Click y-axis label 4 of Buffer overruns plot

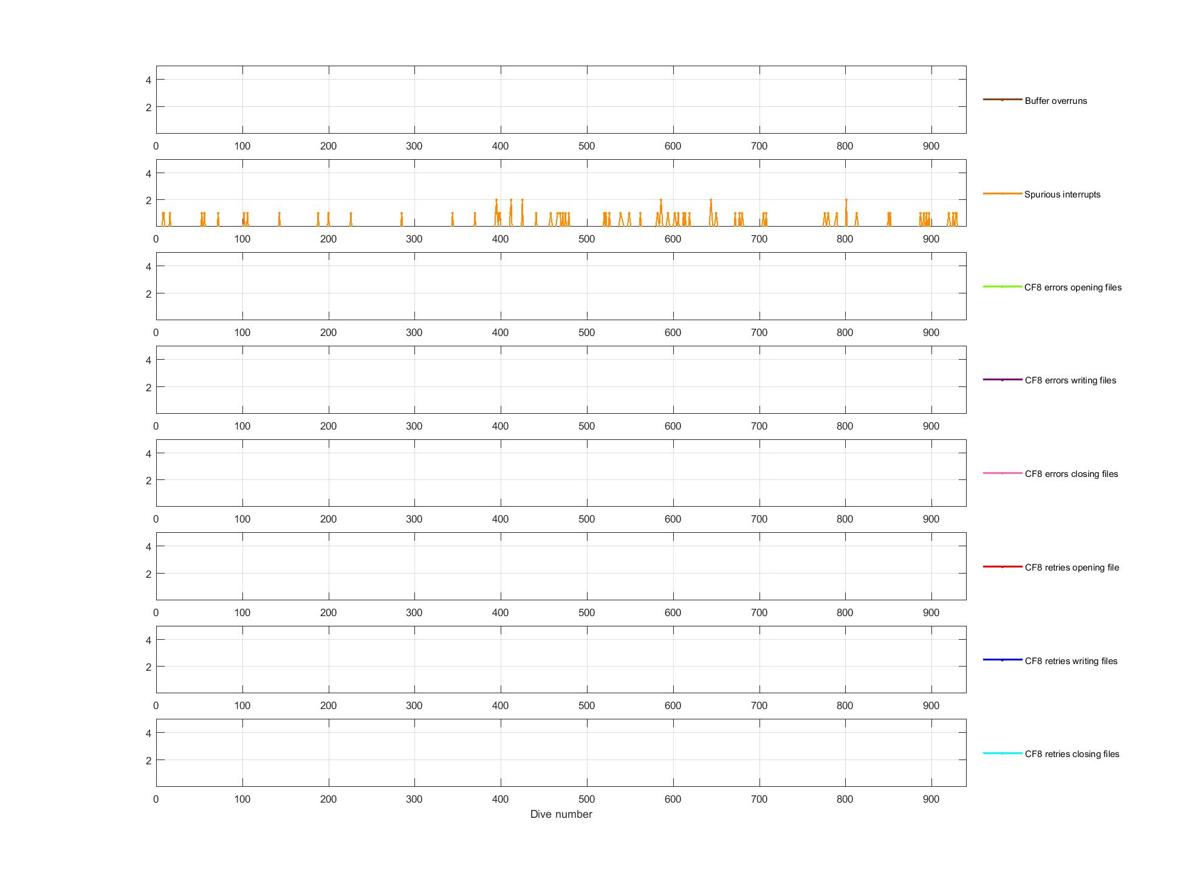pyautogui.click(x=147, y=80)
